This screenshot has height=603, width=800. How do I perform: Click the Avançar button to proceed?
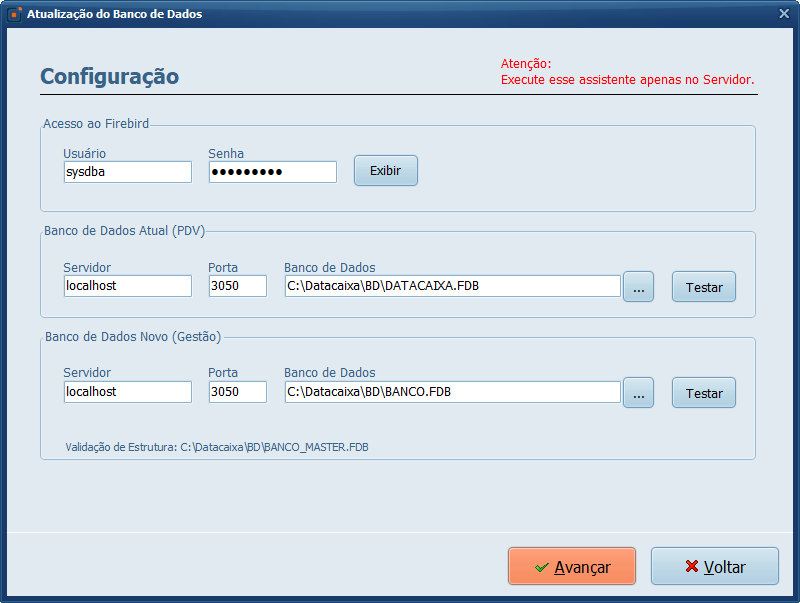(572, 566)
